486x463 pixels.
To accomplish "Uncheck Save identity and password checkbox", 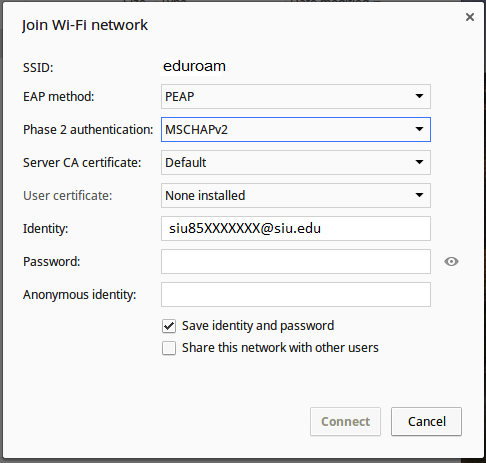I will (169, 326).
